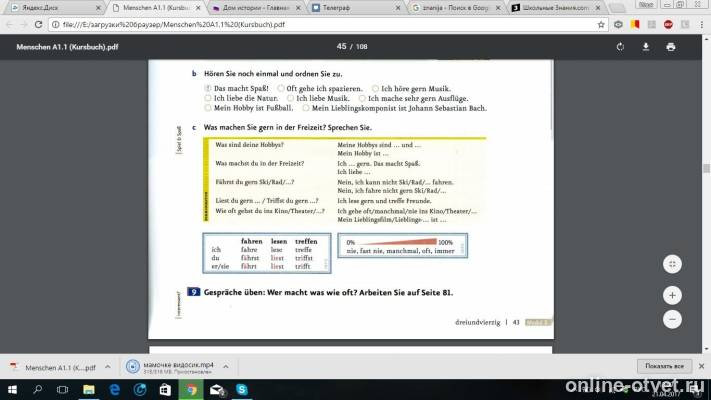Click the yellow-red bookmark extension icon

[635, 24]
